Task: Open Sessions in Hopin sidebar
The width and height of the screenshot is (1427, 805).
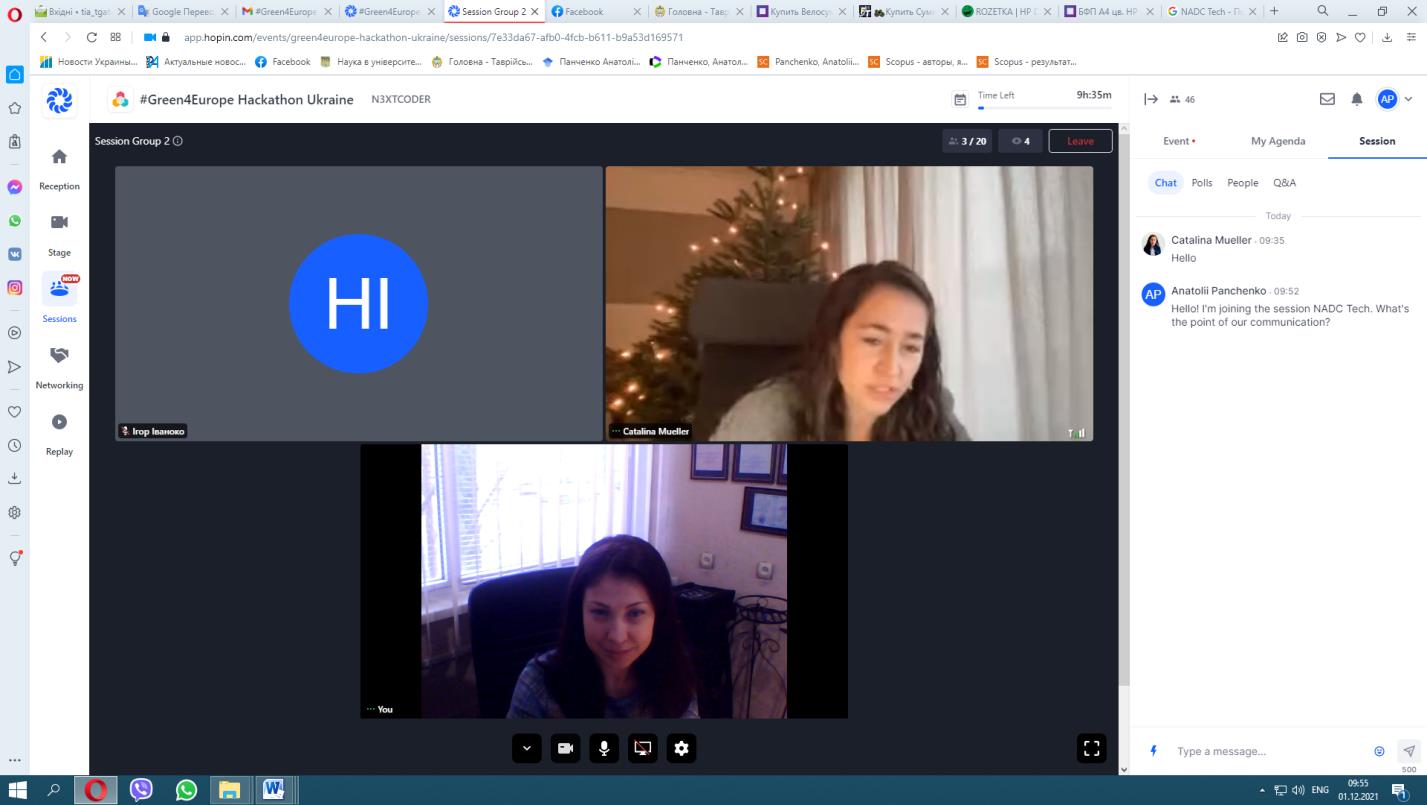Action: [59, 299]
